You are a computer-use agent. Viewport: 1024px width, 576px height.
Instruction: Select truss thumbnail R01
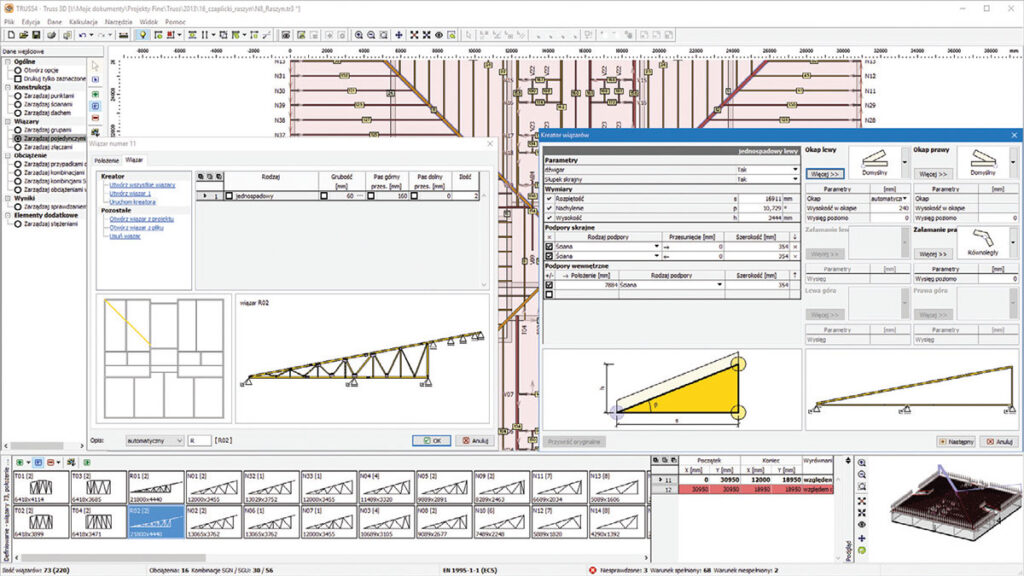155,487
